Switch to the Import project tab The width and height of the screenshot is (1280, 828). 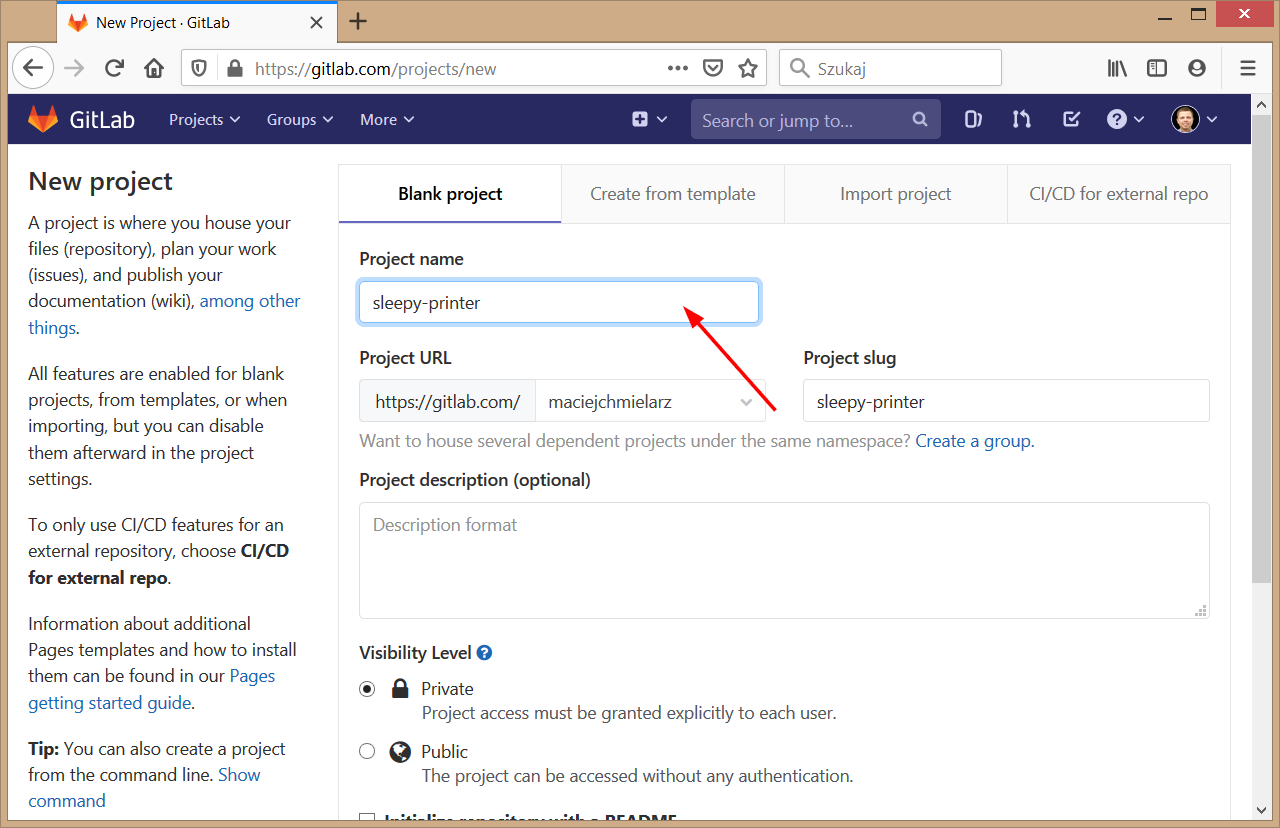(x=895, y=194)
